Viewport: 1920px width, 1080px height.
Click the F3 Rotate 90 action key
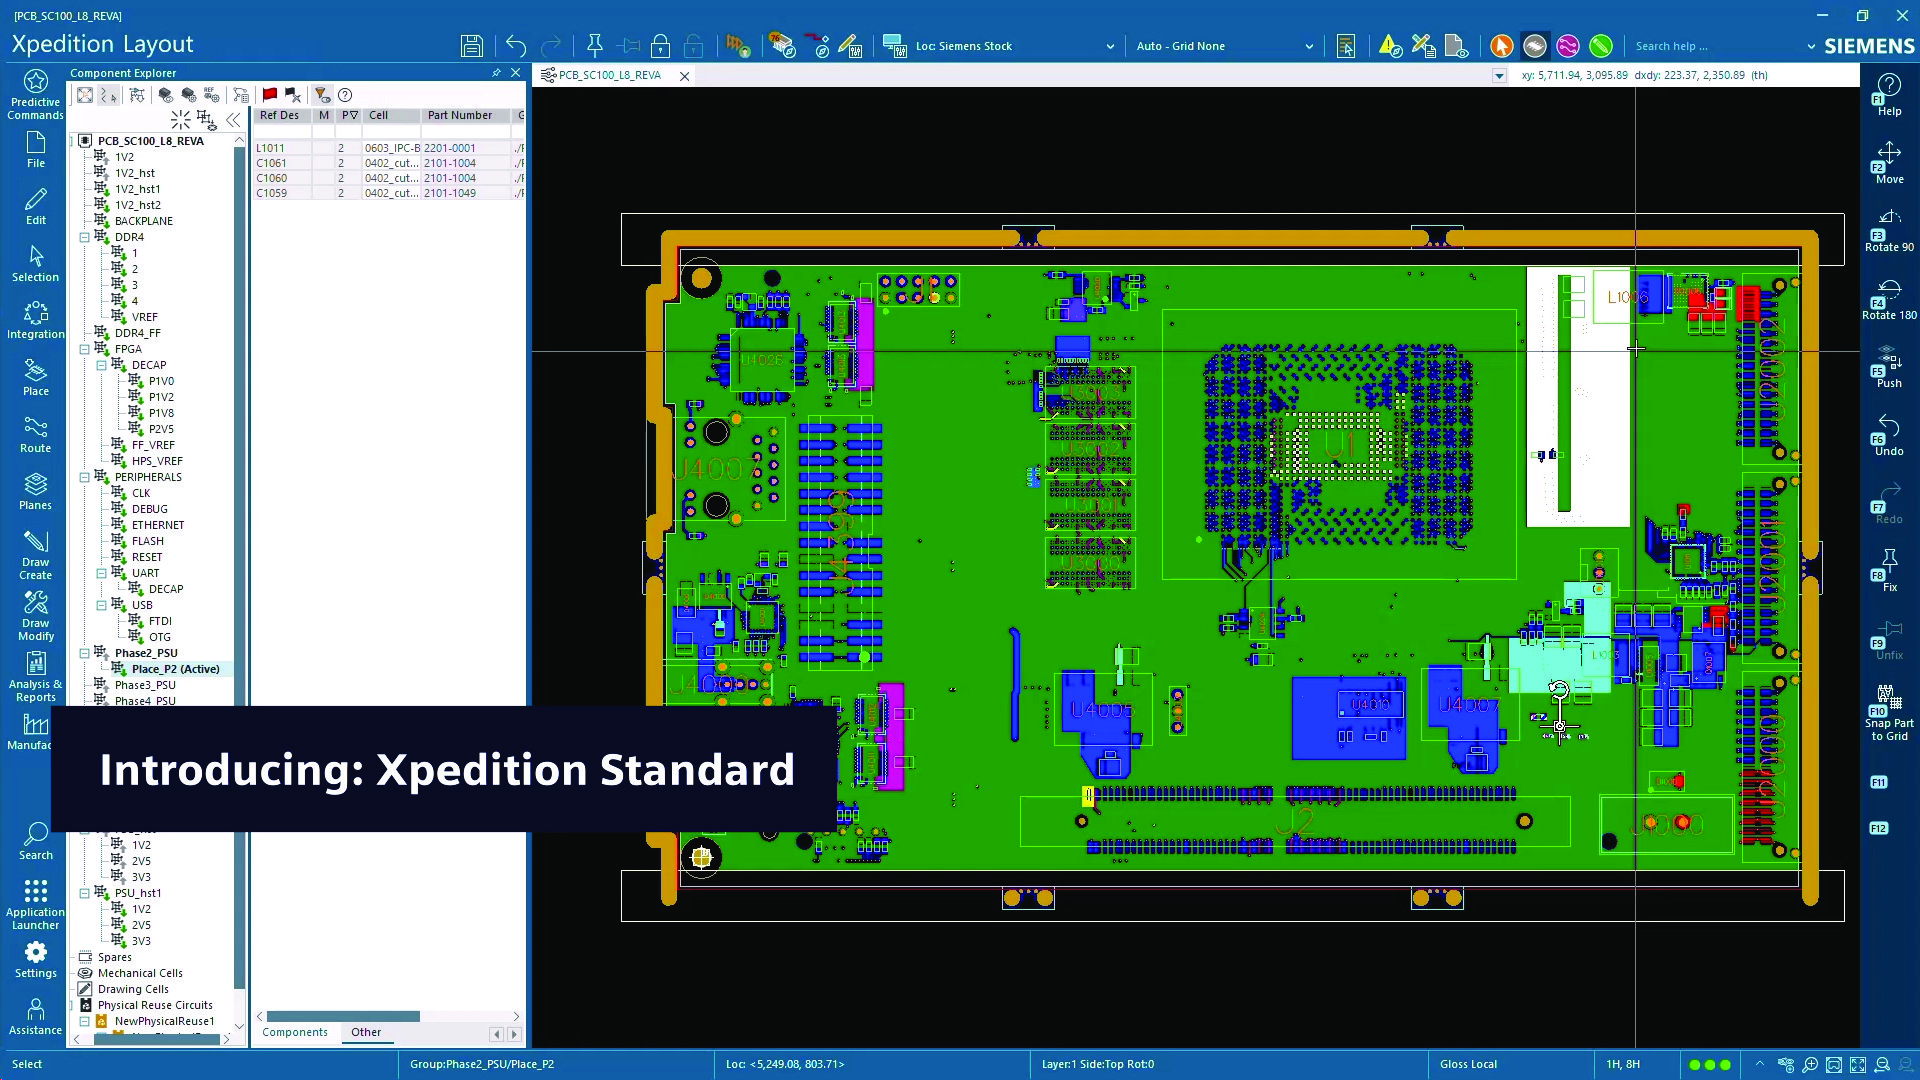click(x=1889, y=232)
